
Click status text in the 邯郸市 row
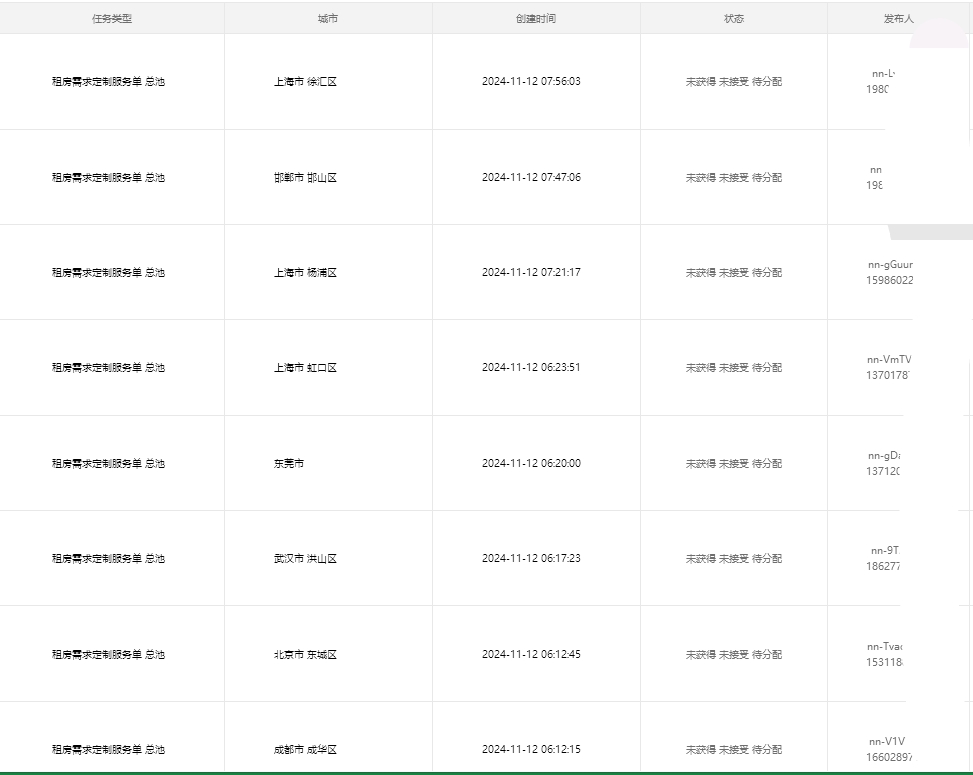(733, 178)
